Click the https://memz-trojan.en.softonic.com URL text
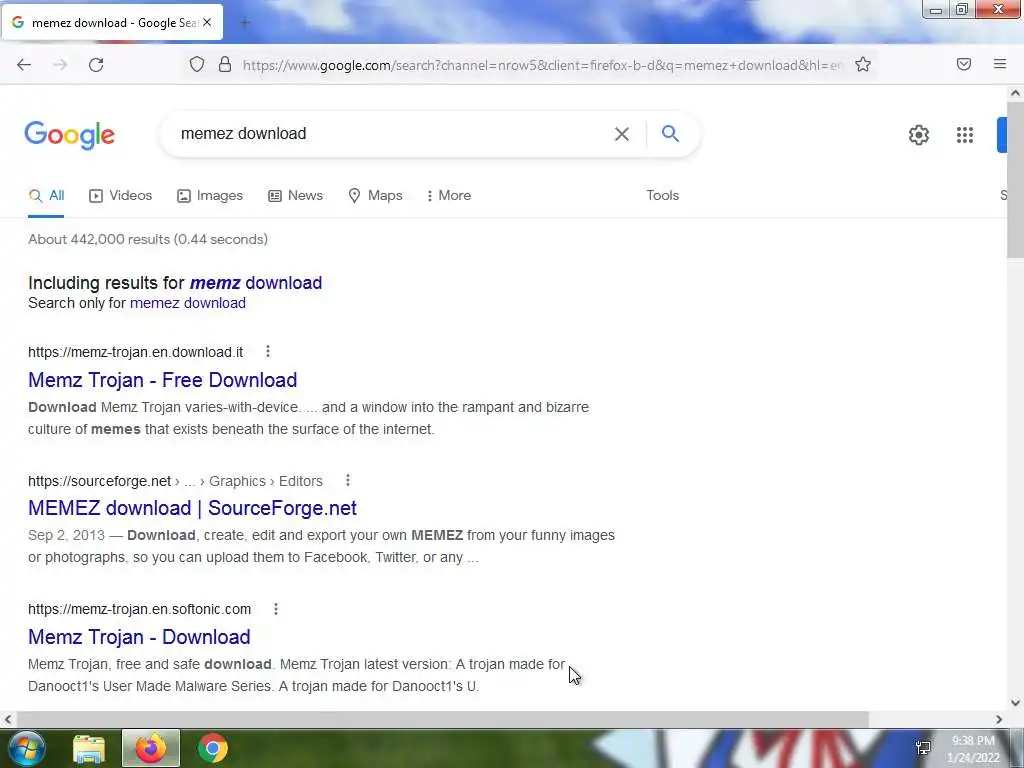This screenshot has height=768, width=1024. click(x=139, y=609)
